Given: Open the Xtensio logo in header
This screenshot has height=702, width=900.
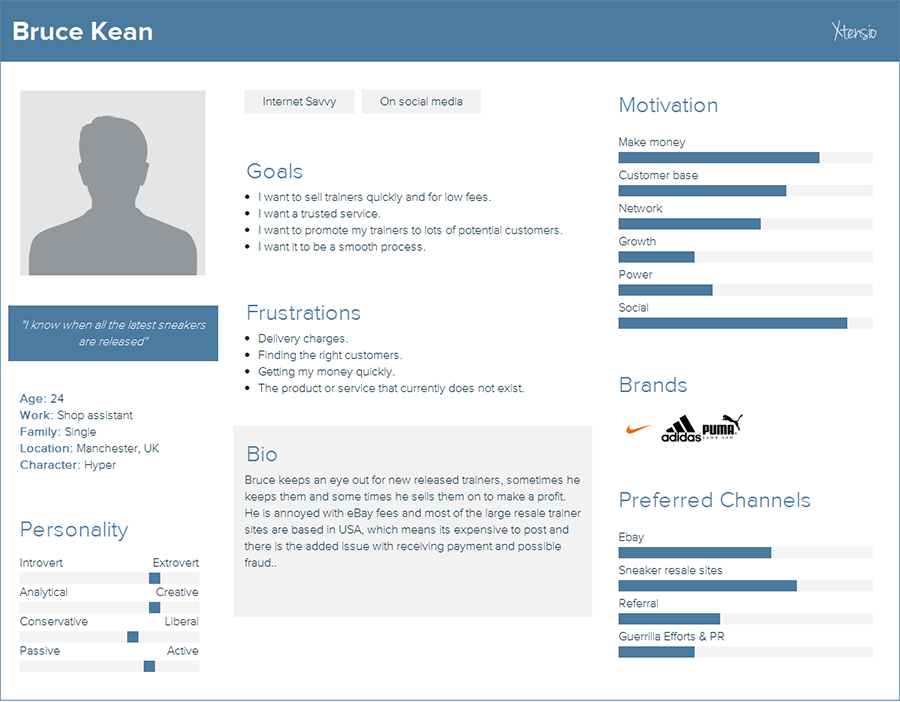Looking at the screenshot, I should pyautogui.click(x=854, y=30).
